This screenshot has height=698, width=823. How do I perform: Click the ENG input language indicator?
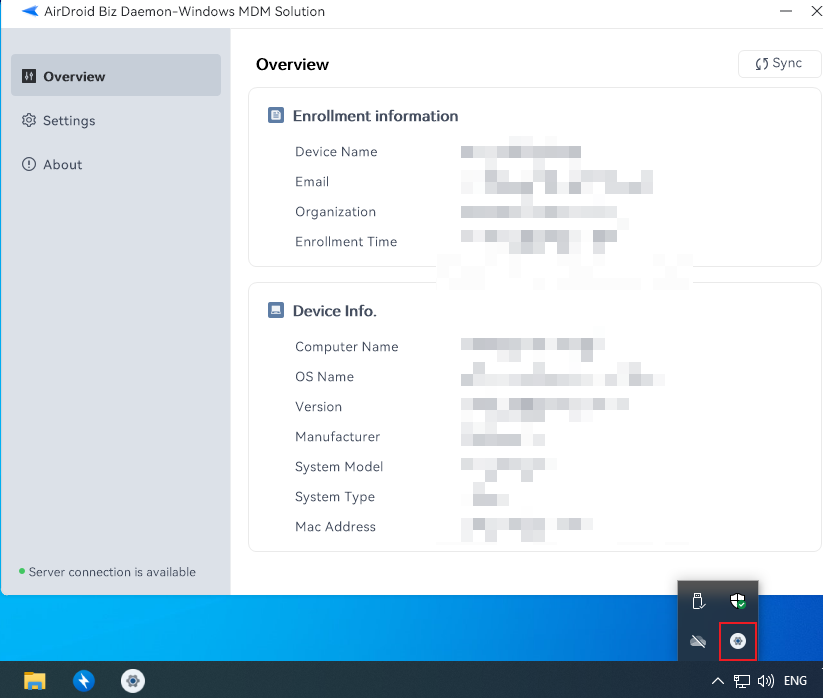coord(795,681)
